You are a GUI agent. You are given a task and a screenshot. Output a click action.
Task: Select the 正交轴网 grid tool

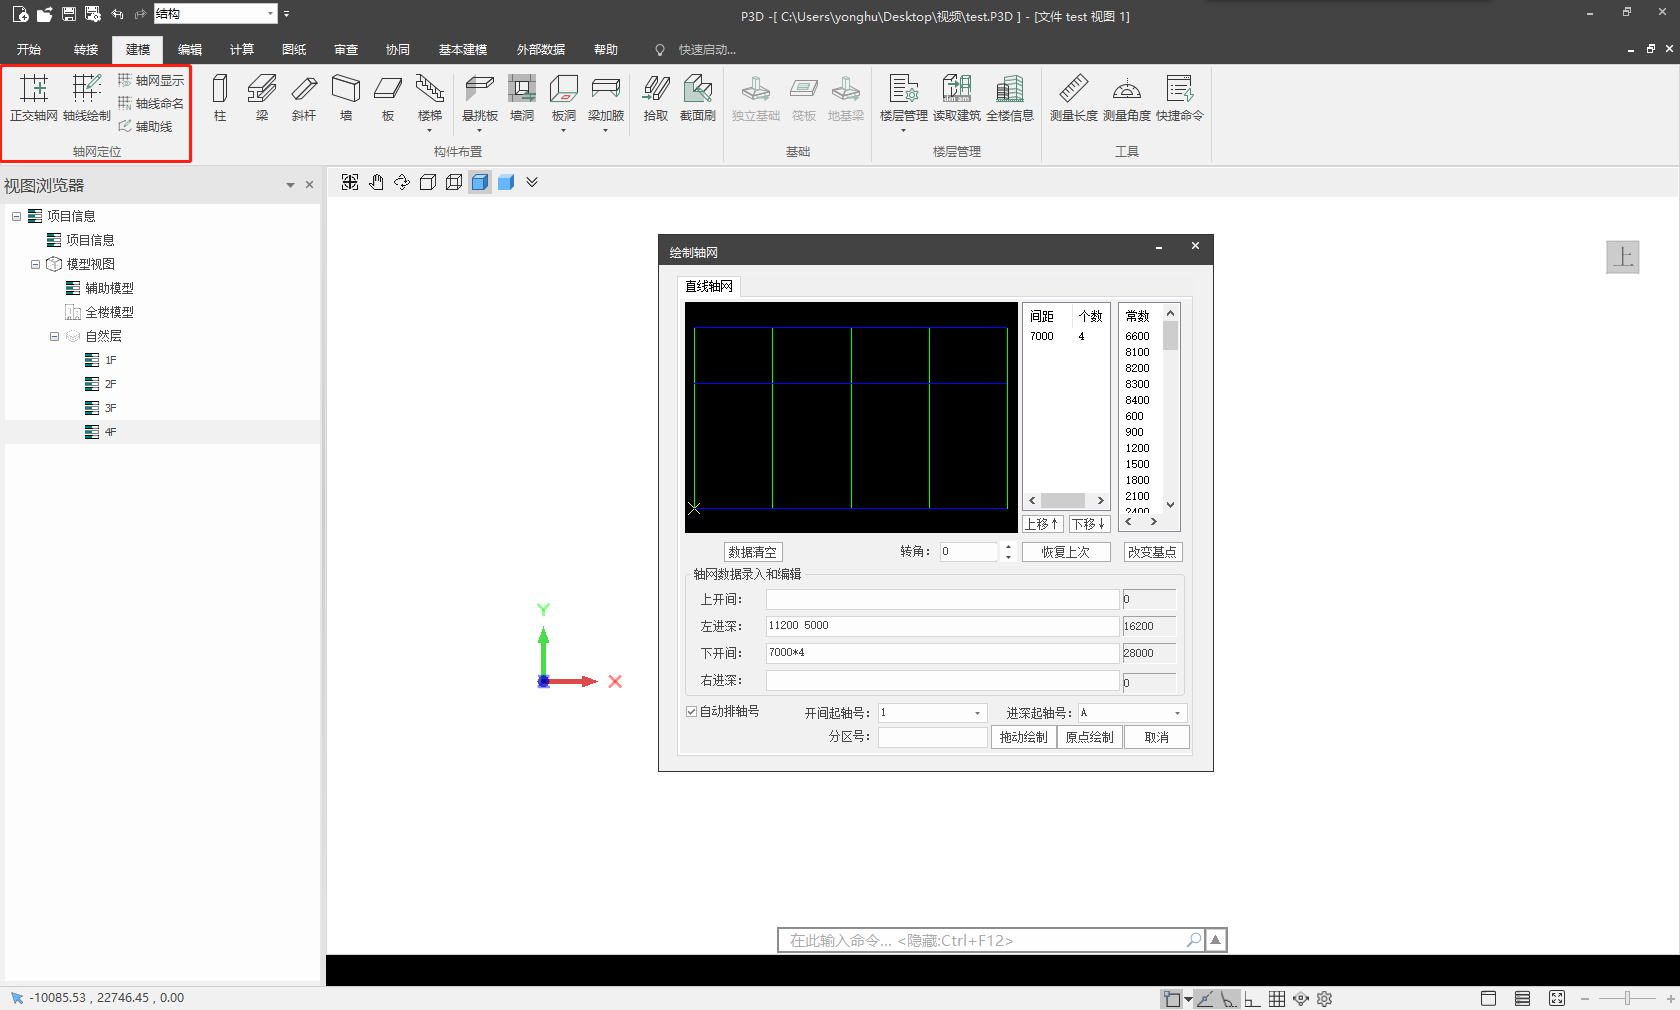pos(34,97)
